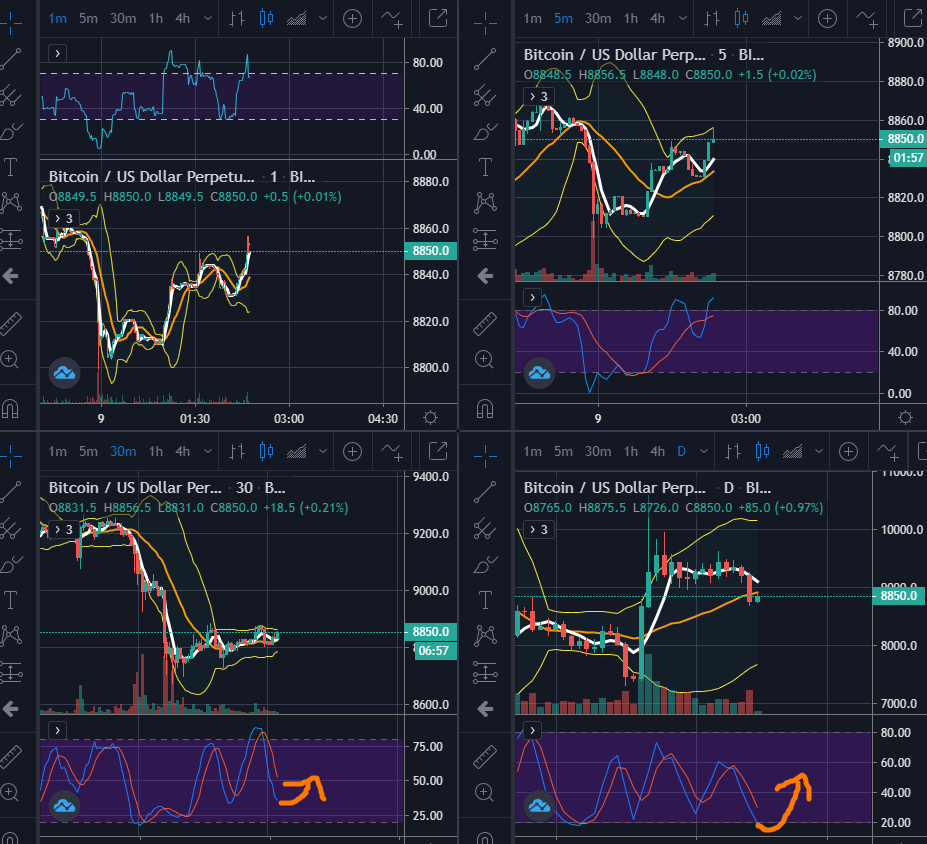Select the ruler tool in 5-minute chart sidebar

pos(485,324)
